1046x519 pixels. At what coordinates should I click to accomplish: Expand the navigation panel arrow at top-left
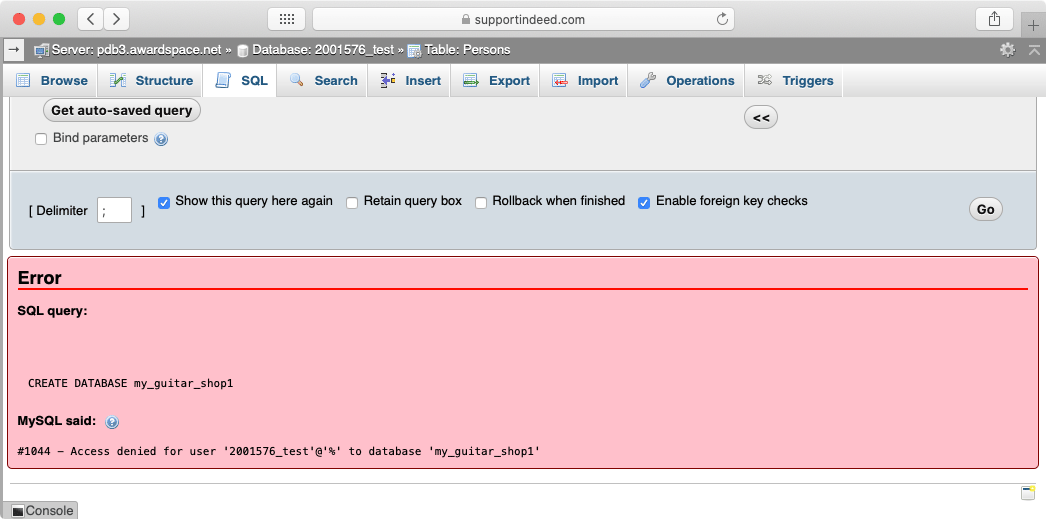(14, 49)
